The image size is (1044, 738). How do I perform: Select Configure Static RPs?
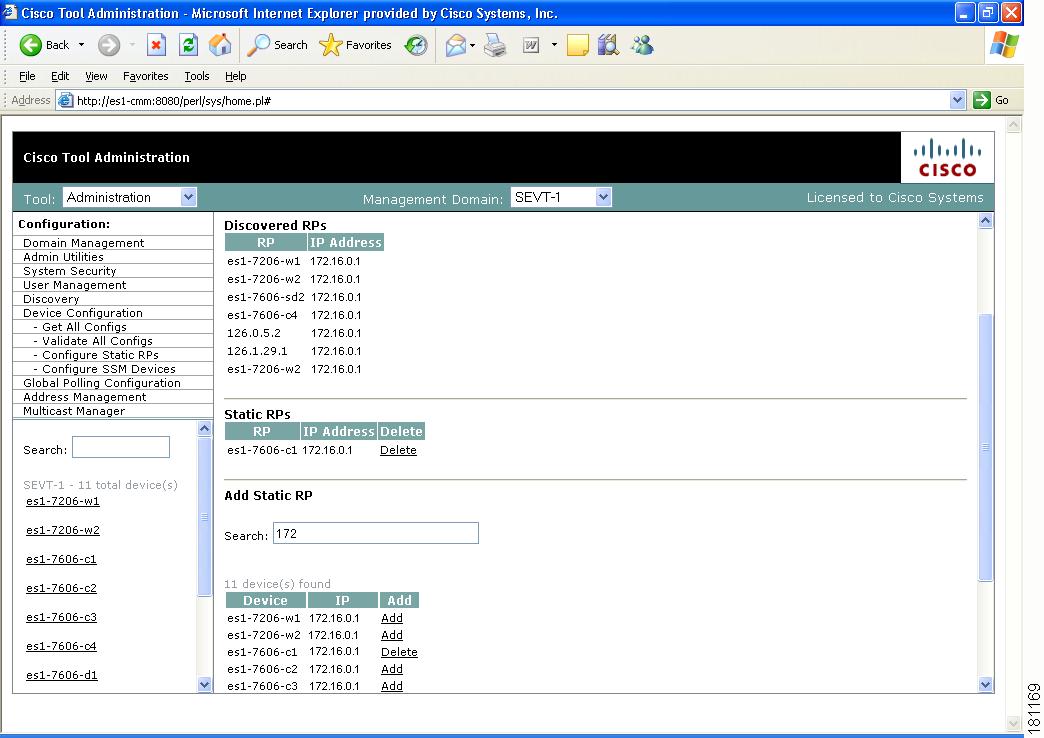(100, 355)
